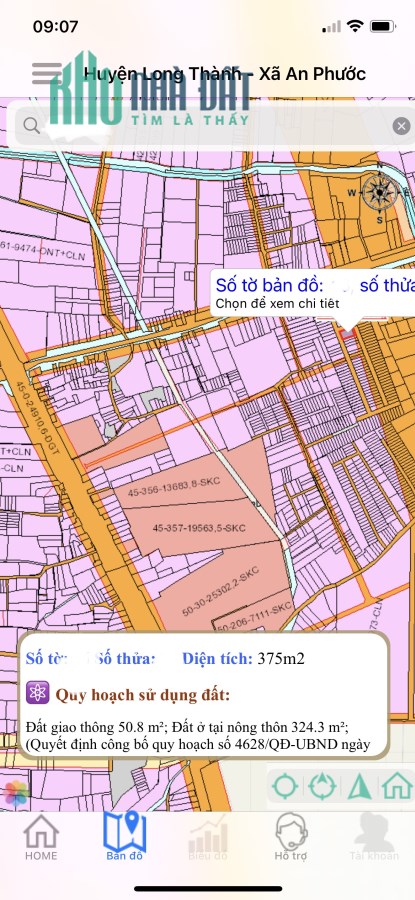Open the Tài khoản account tab

tap(374, 837)
